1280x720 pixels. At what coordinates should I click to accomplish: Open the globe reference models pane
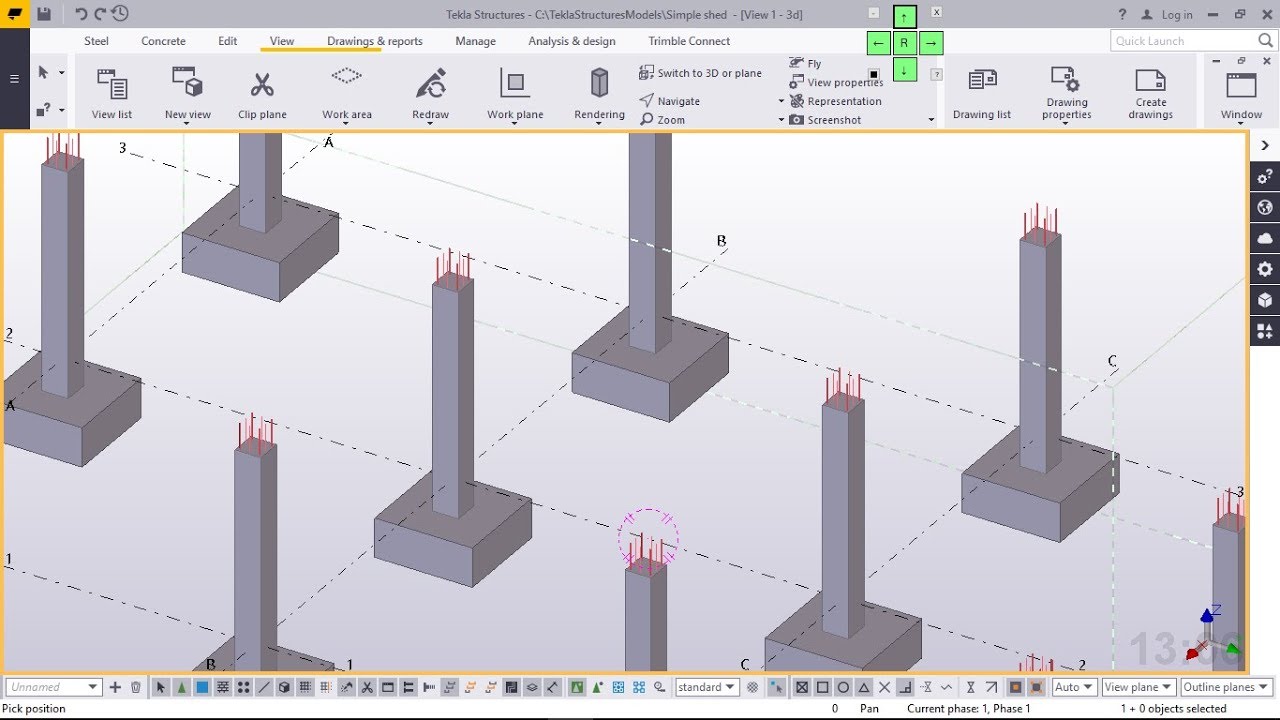click(1265, 208)
